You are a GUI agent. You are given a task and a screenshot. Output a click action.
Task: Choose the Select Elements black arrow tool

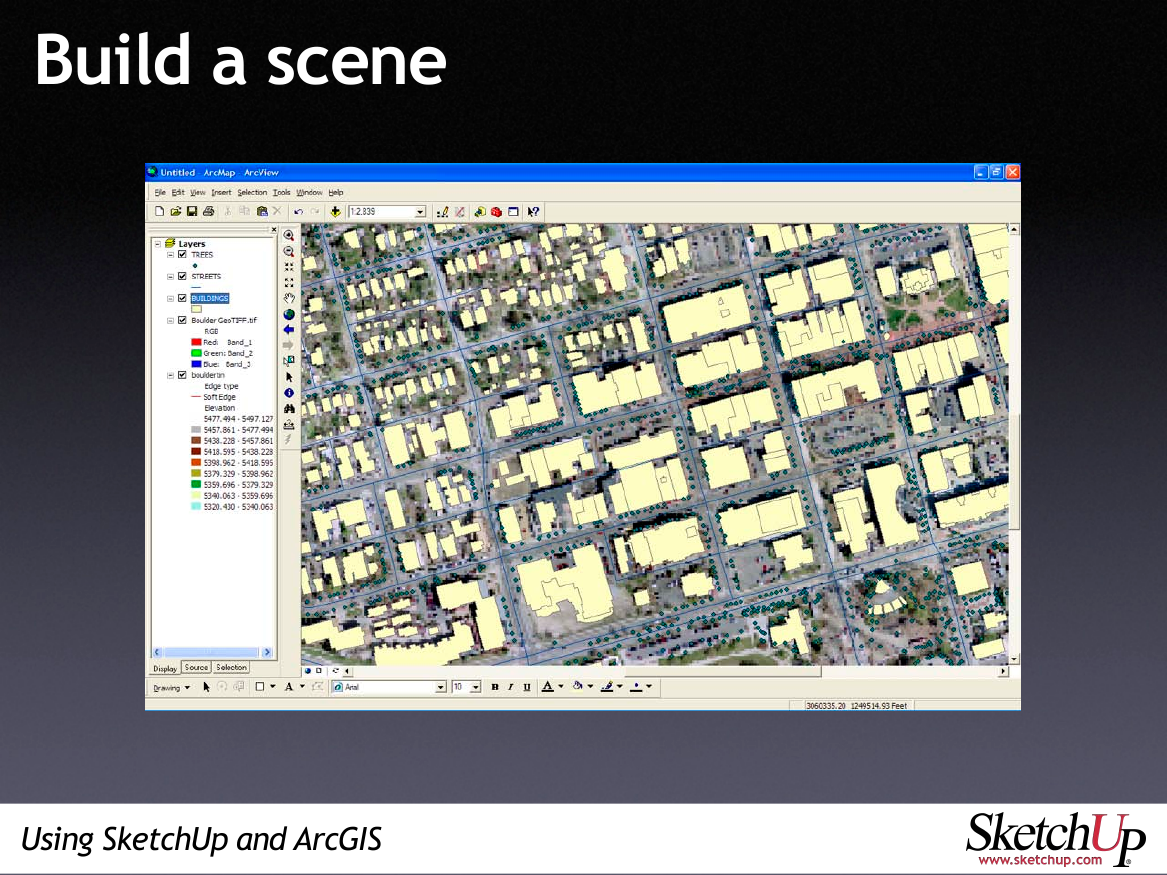click(289, 377)
